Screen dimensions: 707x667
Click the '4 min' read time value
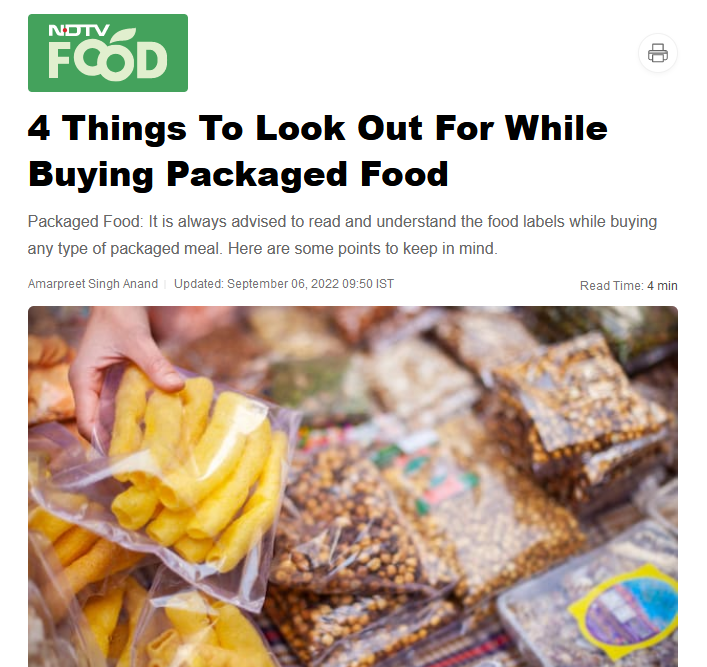(x=662, y=285)
